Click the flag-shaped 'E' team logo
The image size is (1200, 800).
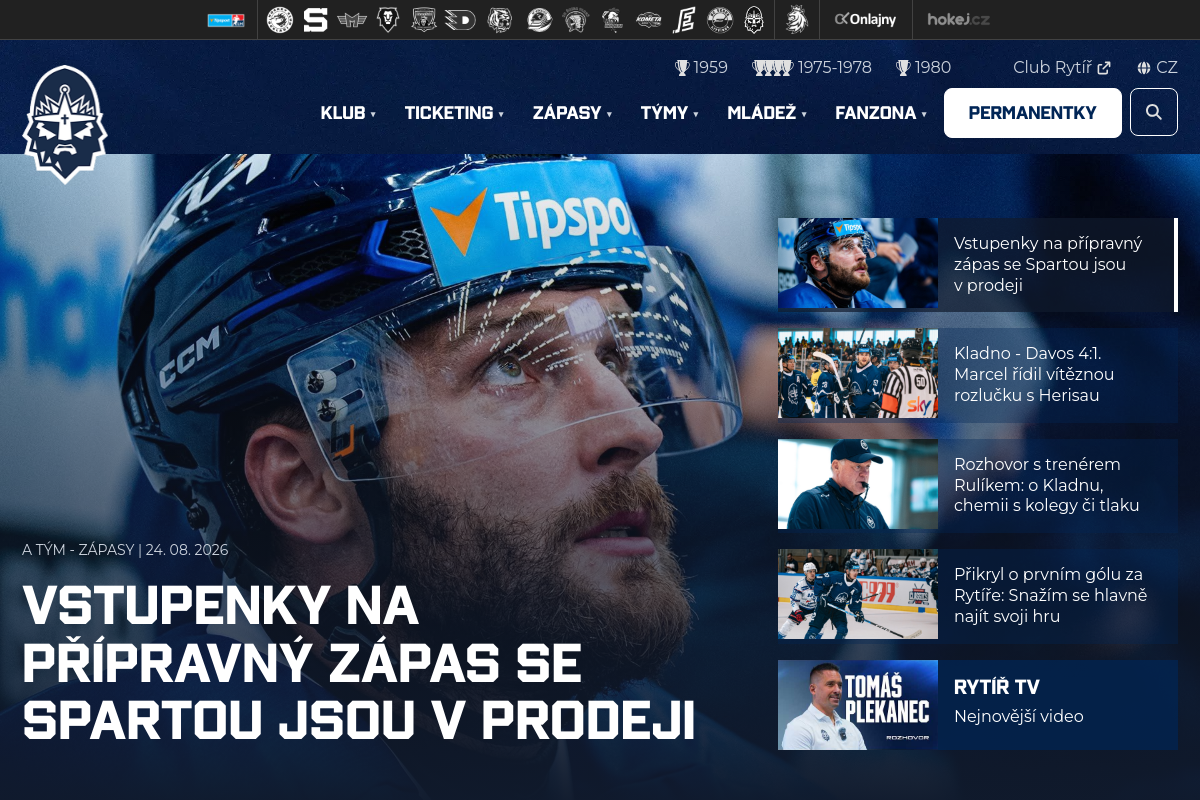pyautogui.click(x=684, y=19)
